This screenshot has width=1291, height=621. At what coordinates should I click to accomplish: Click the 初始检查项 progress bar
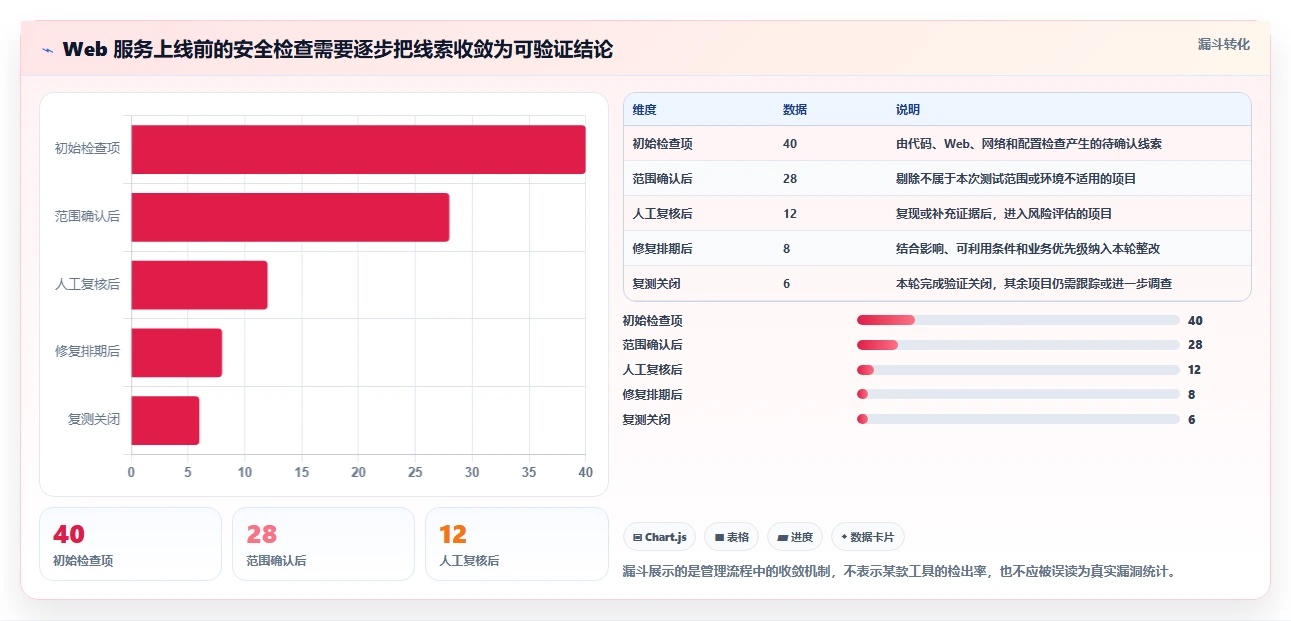[1018, 320]
